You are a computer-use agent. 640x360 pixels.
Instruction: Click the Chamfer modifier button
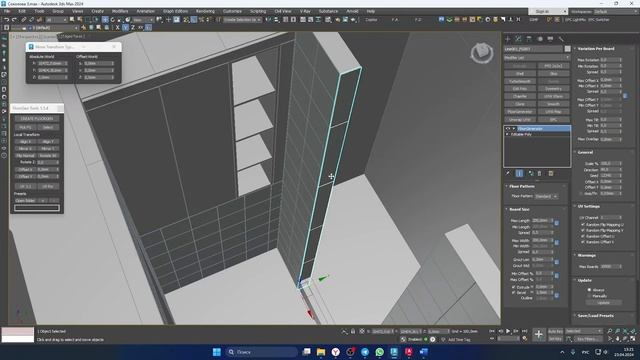(520, 96)
